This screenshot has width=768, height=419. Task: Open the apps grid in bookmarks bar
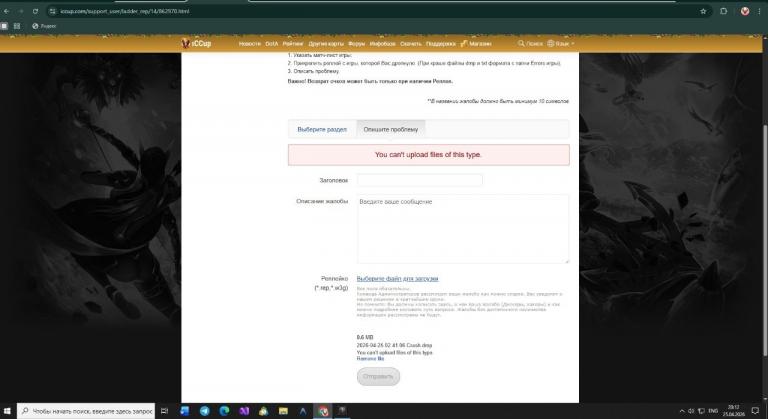tap(17, 26)
